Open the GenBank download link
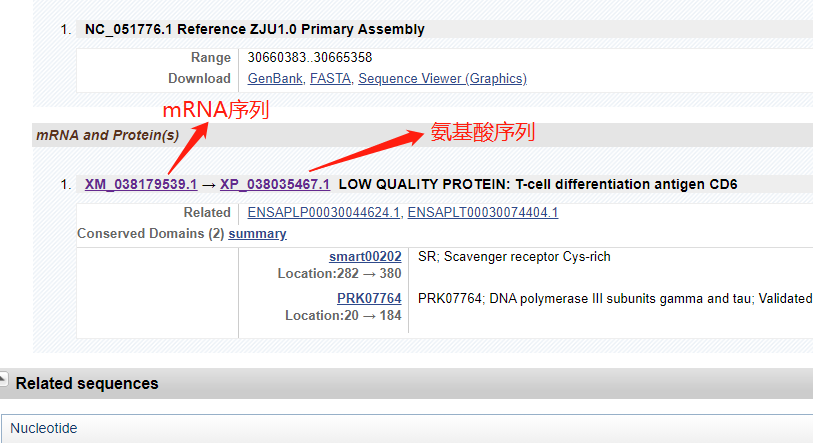Screen dimensions: 813x443 pyautogui.click(x=274, y=78)
